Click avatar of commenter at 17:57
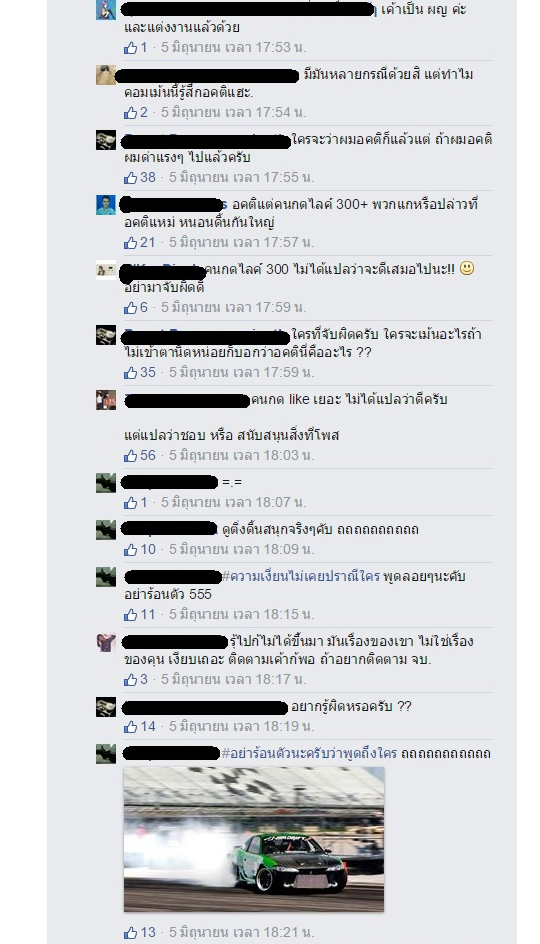The image size is (540, 944). coord(106,205)
